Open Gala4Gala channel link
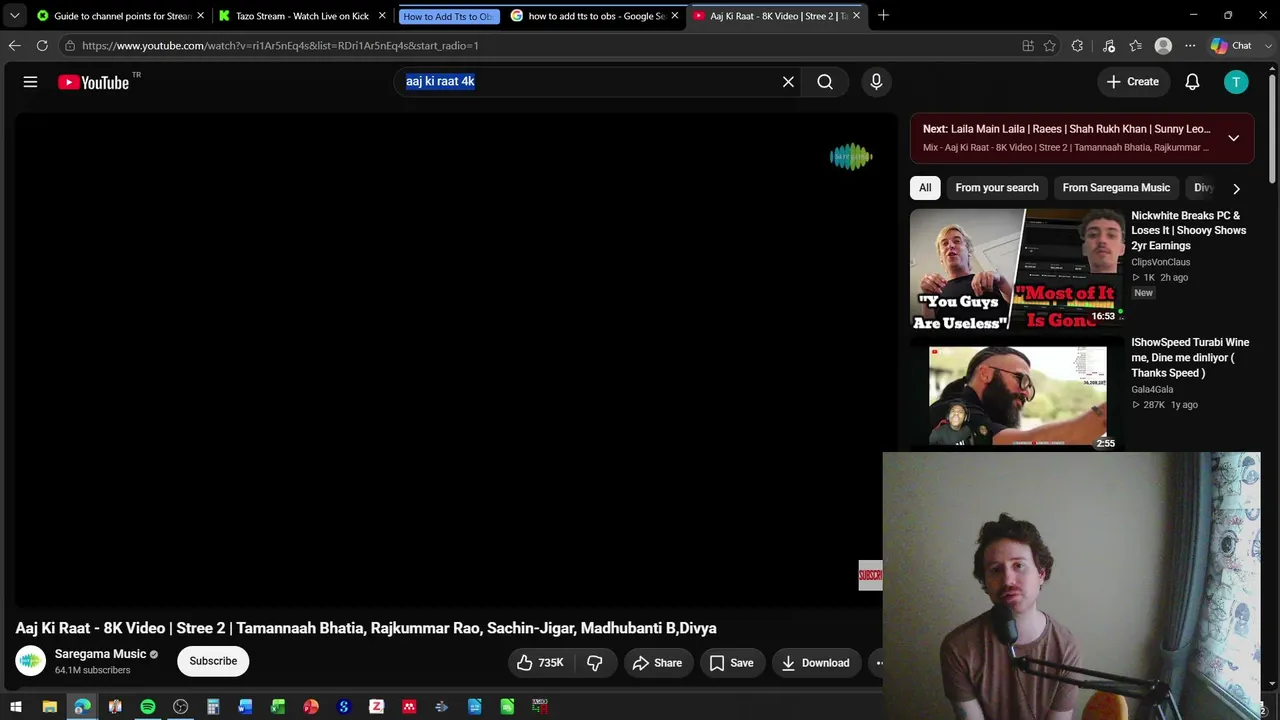 [x=1152, y=389]
